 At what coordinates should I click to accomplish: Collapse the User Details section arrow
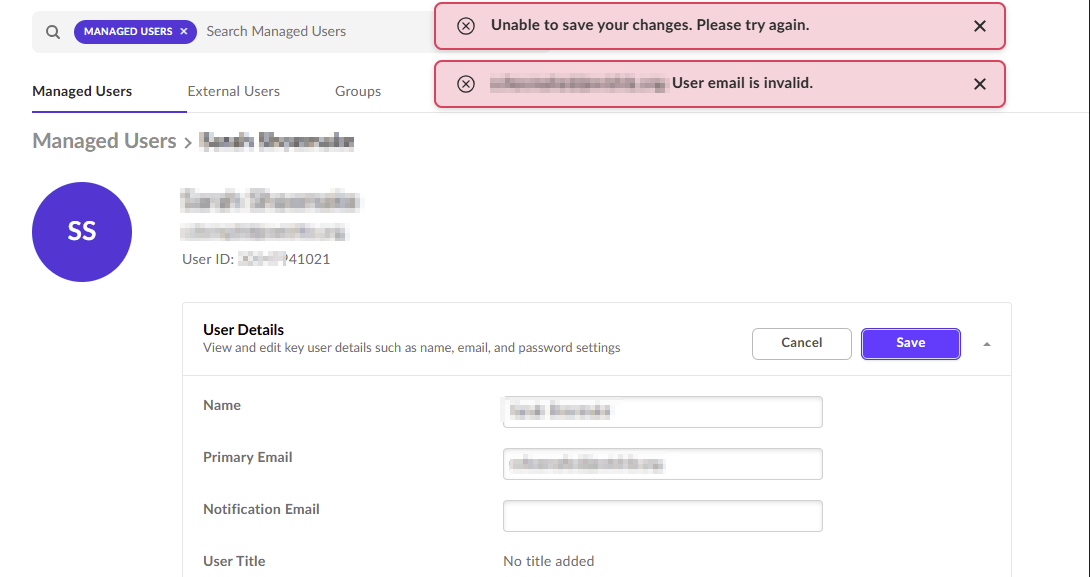click(986, 344)
